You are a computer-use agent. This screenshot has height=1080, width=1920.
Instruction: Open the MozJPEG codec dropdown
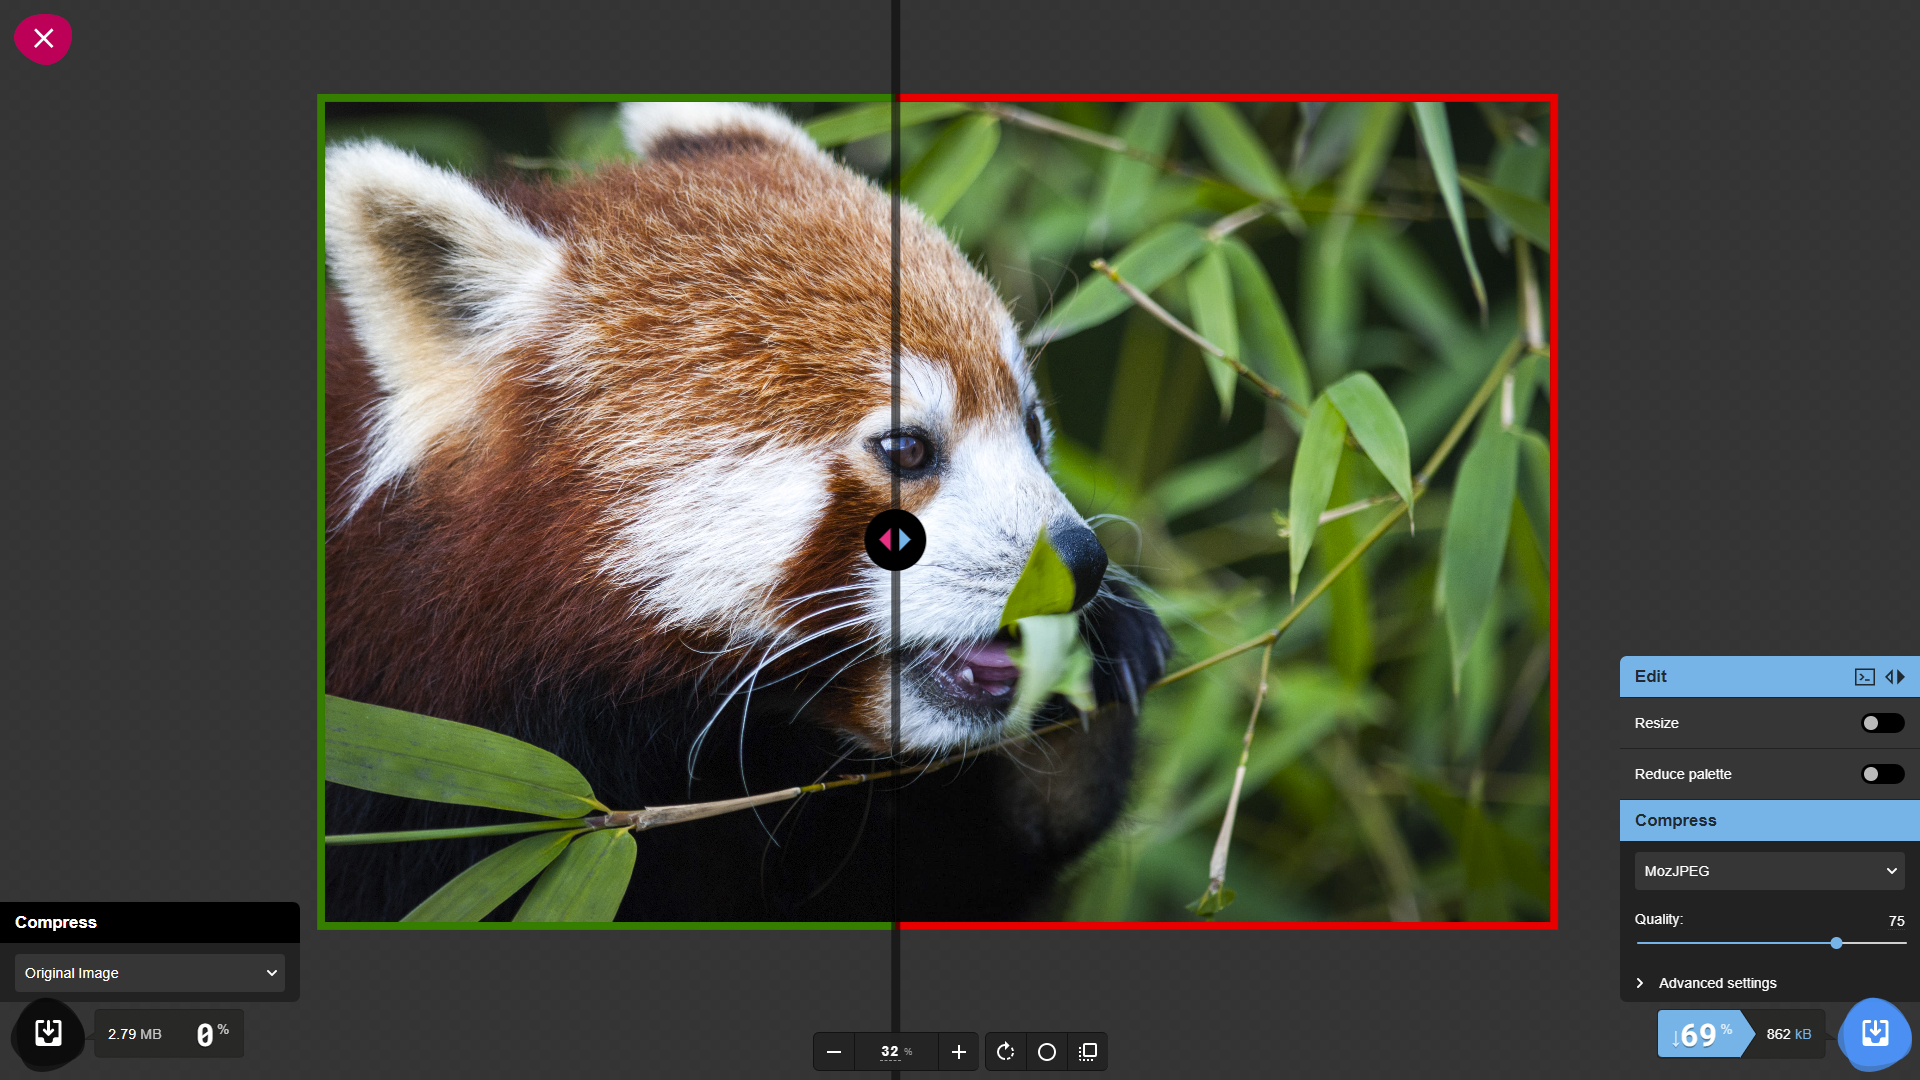[1769, 871]
